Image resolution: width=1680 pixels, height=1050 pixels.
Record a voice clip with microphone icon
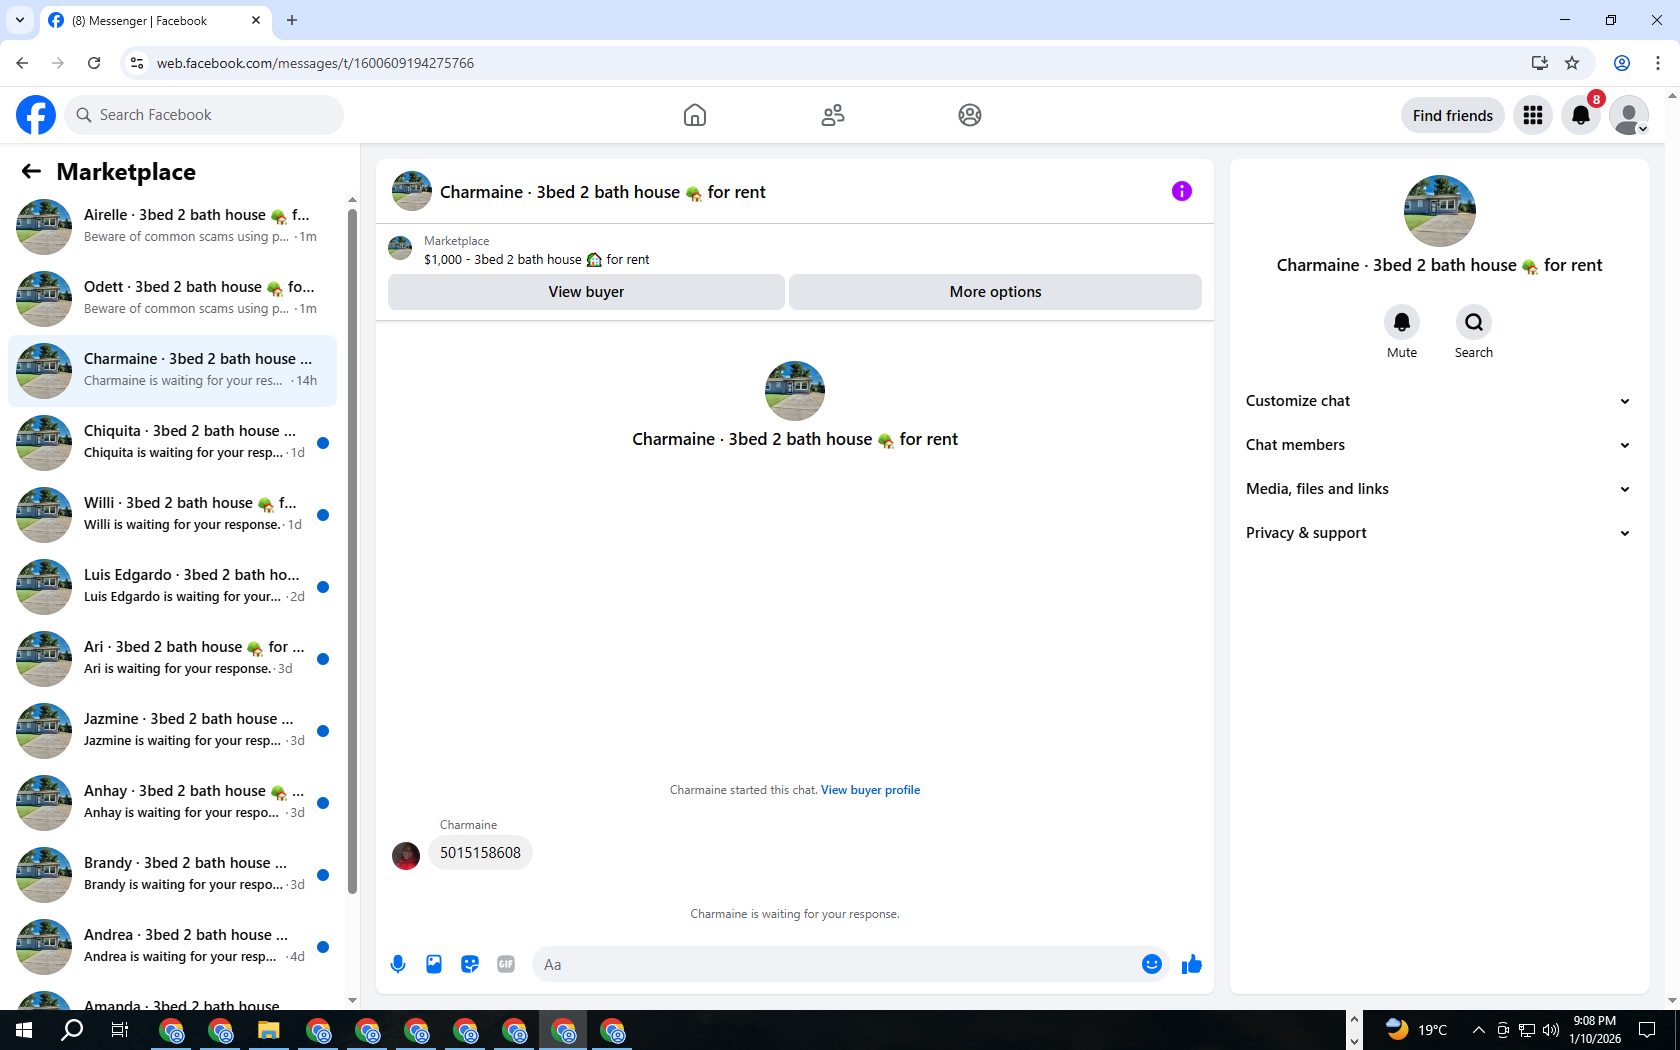(398, 964)
